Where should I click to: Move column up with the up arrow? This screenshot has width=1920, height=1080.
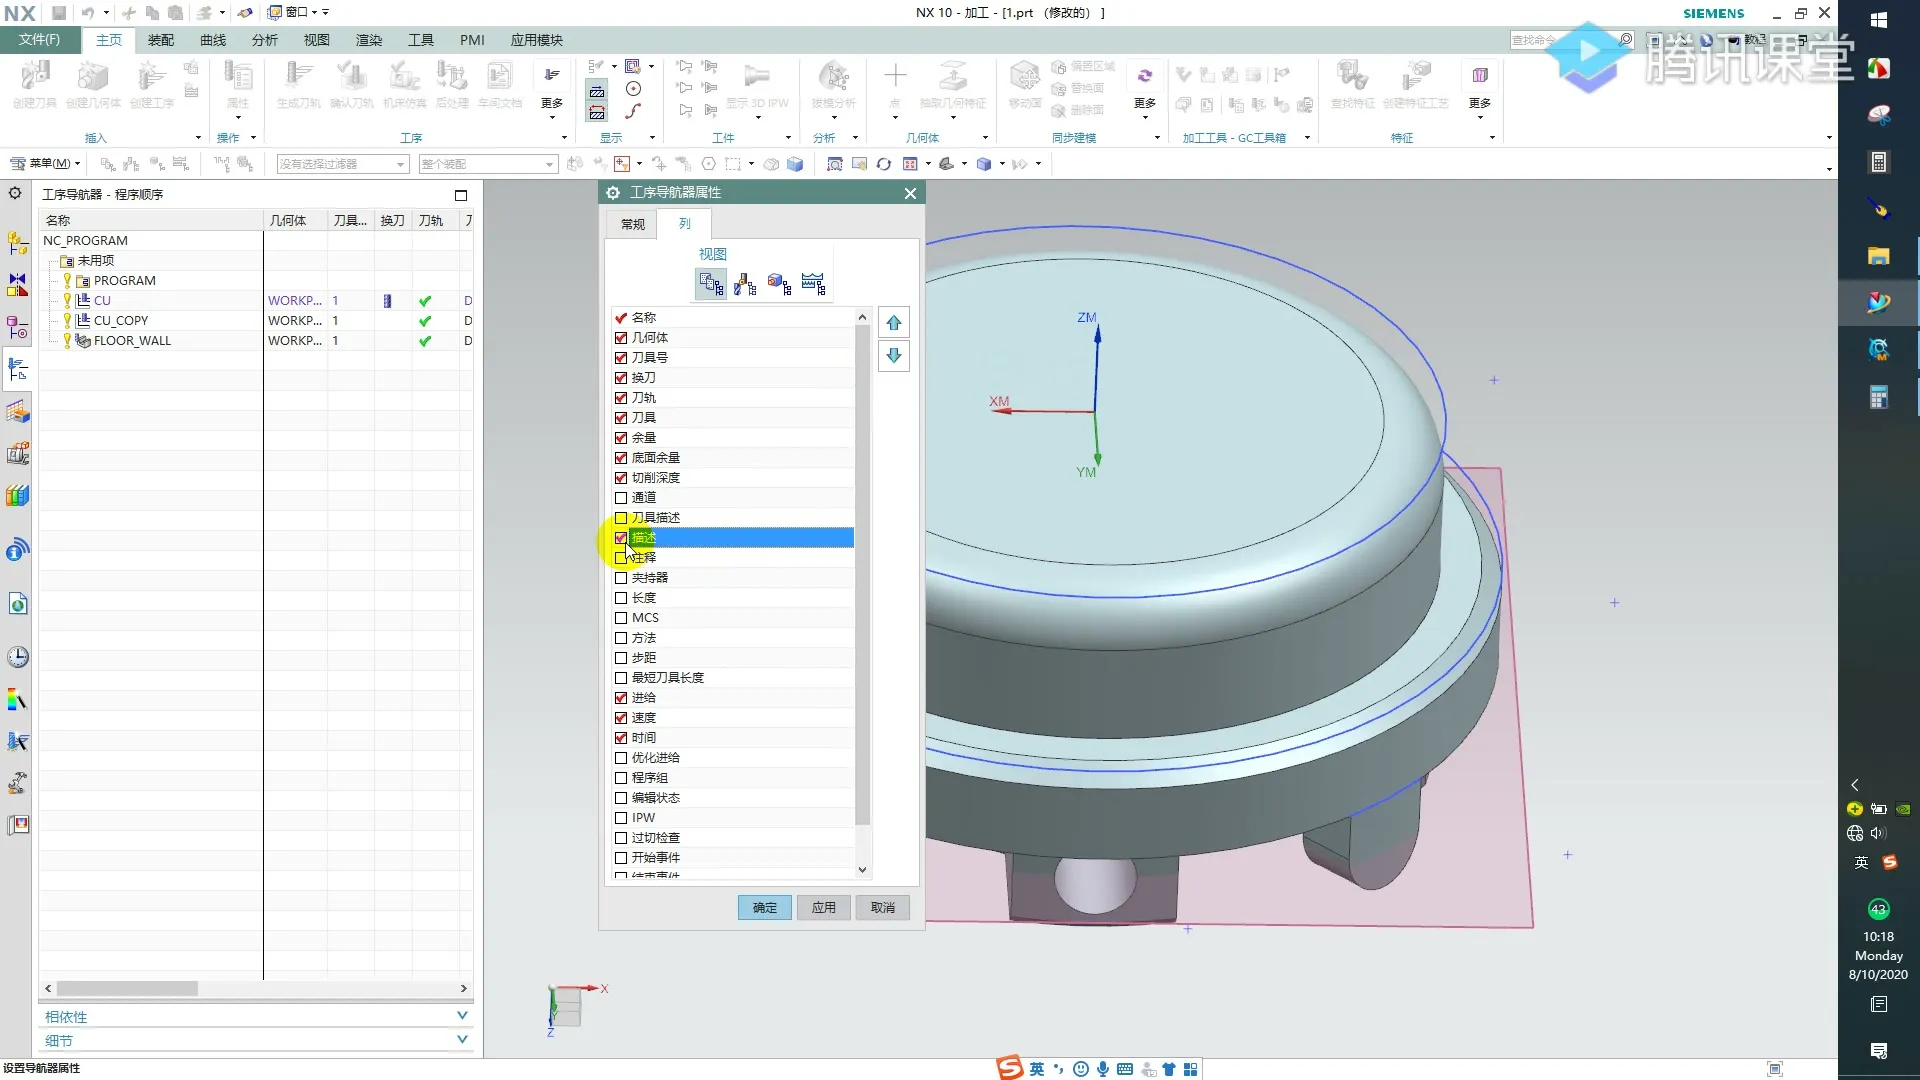coord(894,323)
